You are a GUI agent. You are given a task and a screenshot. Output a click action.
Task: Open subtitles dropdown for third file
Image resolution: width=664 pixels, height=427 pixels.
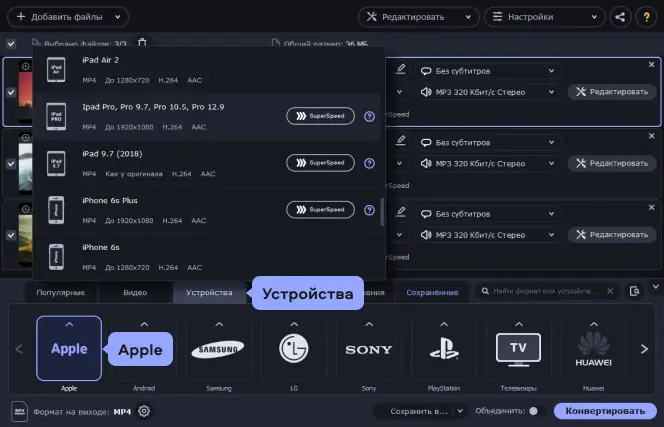coord(488,214)
